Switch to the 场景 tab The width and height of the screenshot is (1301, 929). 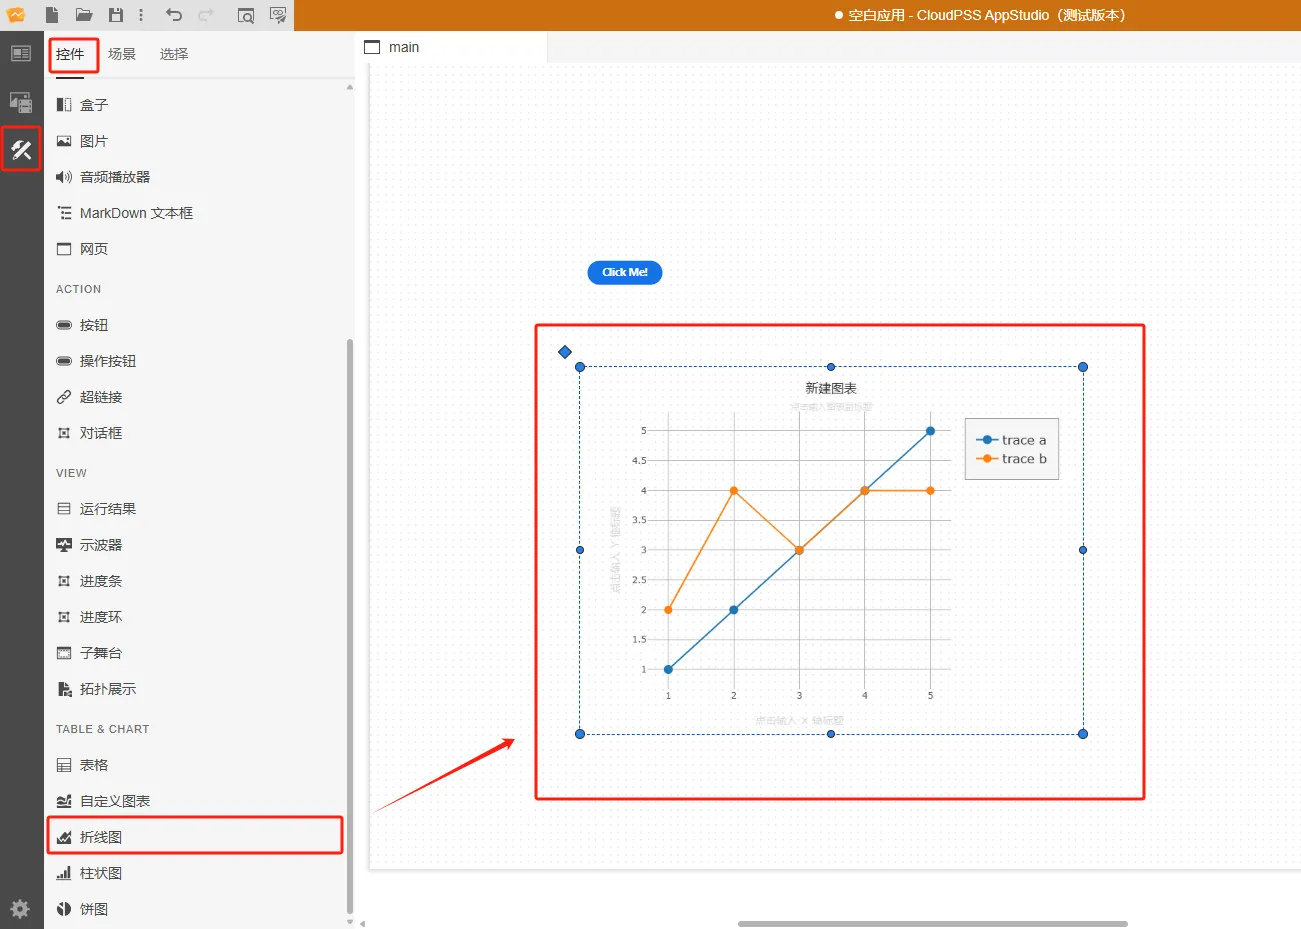click(122, 54)
